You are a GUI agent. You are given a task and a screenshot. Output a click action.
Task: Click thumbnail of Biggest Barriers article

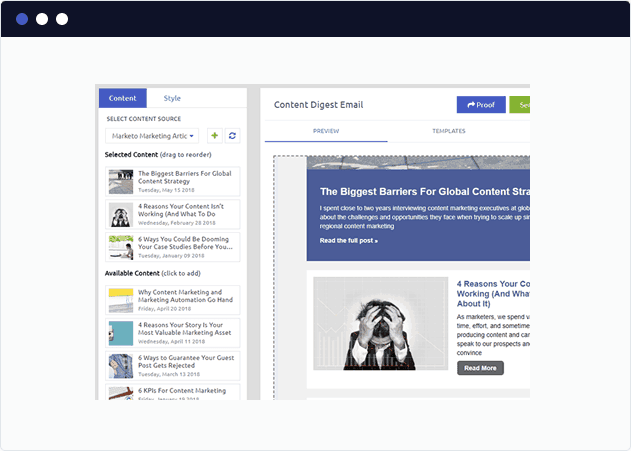(x=121, y=182)
